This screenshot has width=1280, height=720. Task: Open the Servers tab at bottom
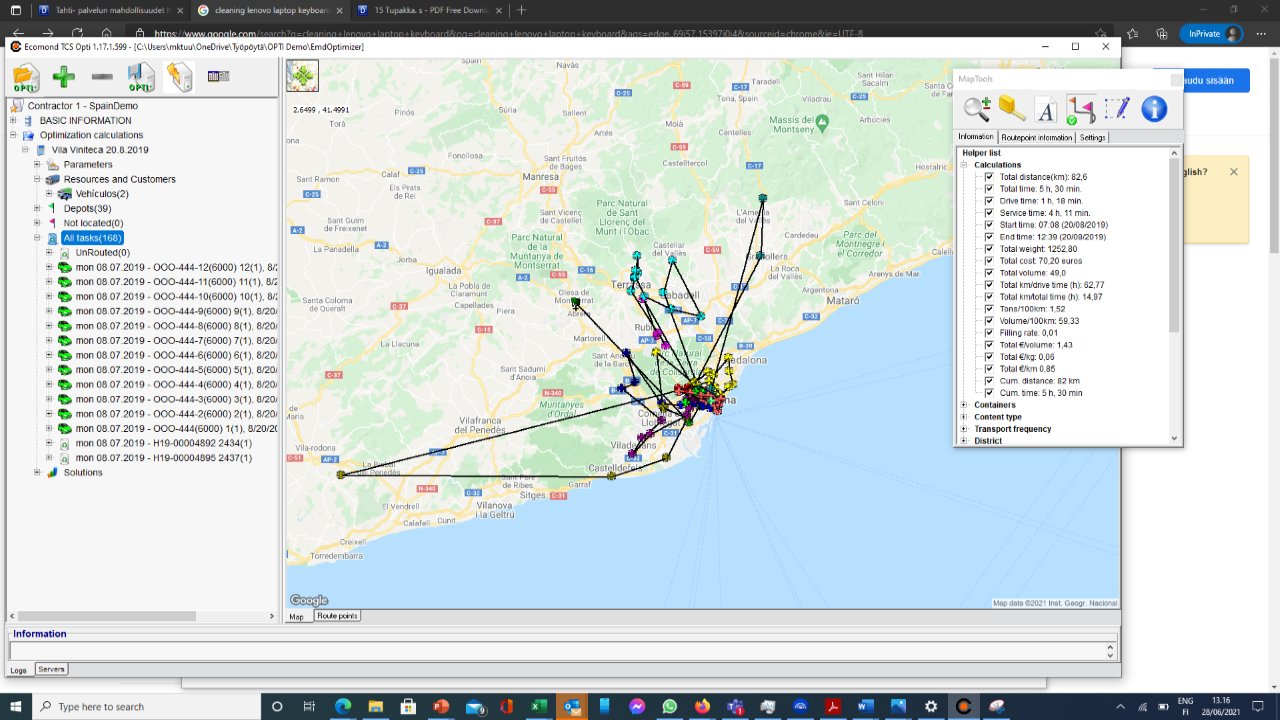pos(51,669)
